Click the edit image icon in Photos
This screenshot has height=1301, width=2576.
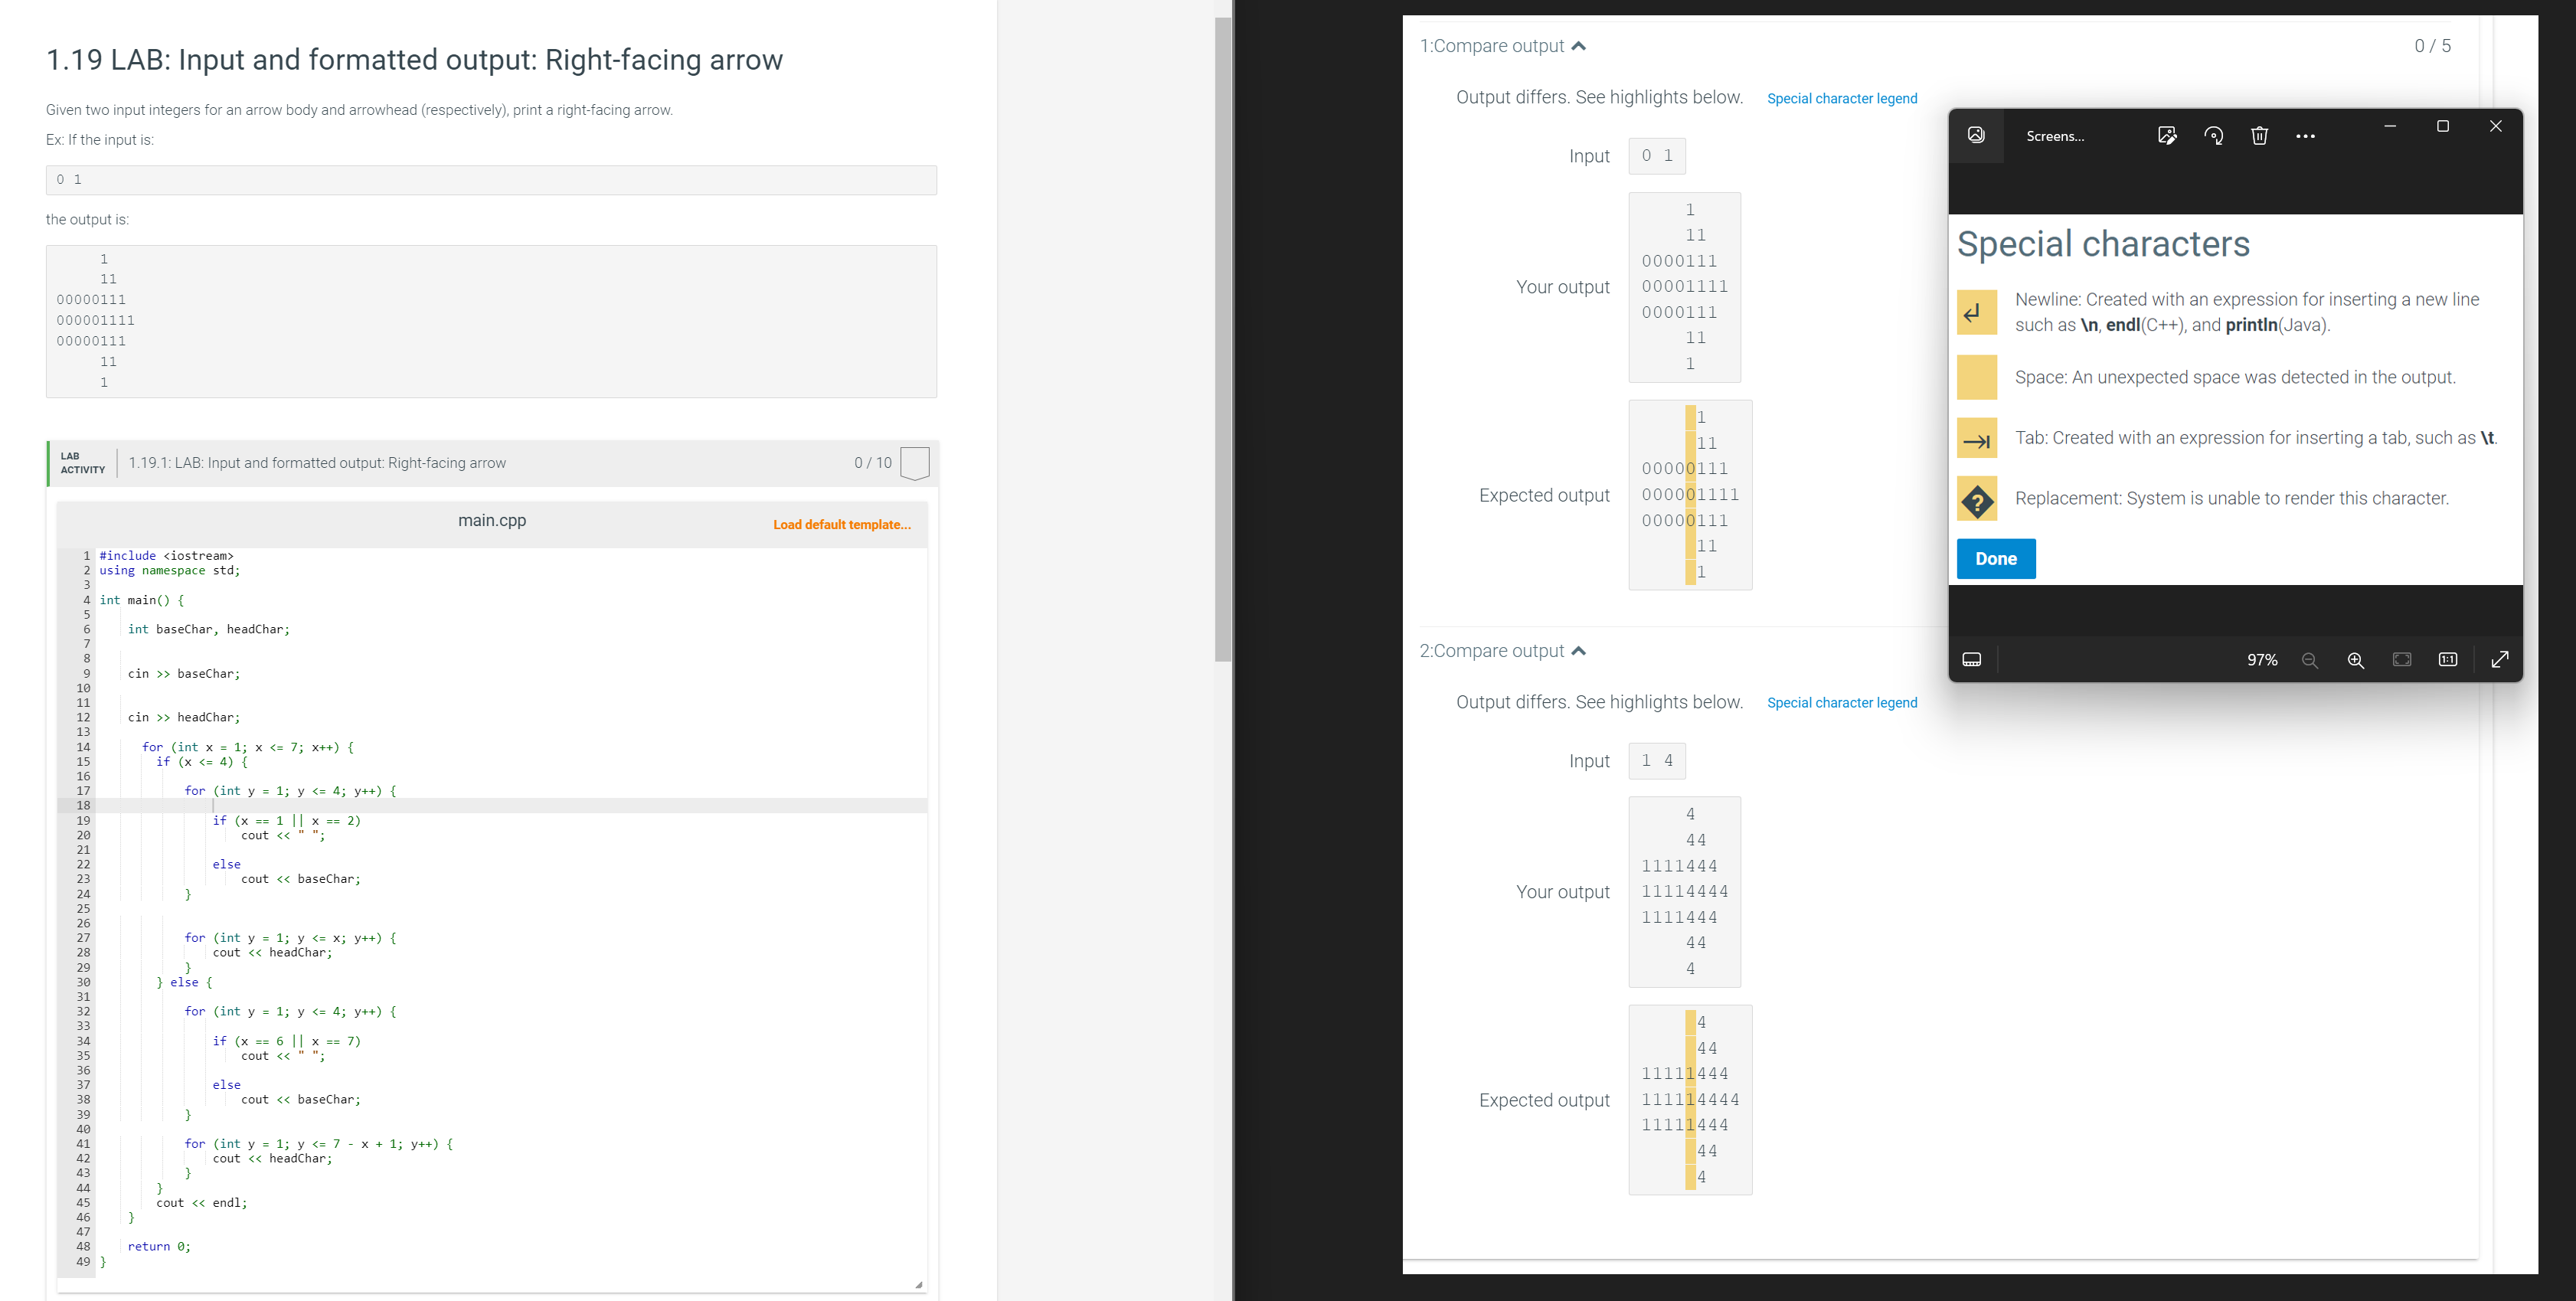click(2167, 136)
